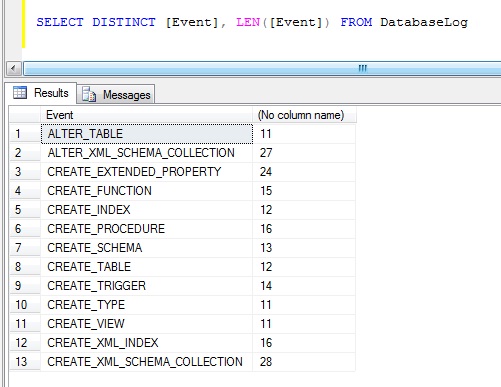Select the CREATE_EXTENDED_PROPERTY cell
Image resolution: width=501 pixels, height=387 pixels.
coord(147,172)
